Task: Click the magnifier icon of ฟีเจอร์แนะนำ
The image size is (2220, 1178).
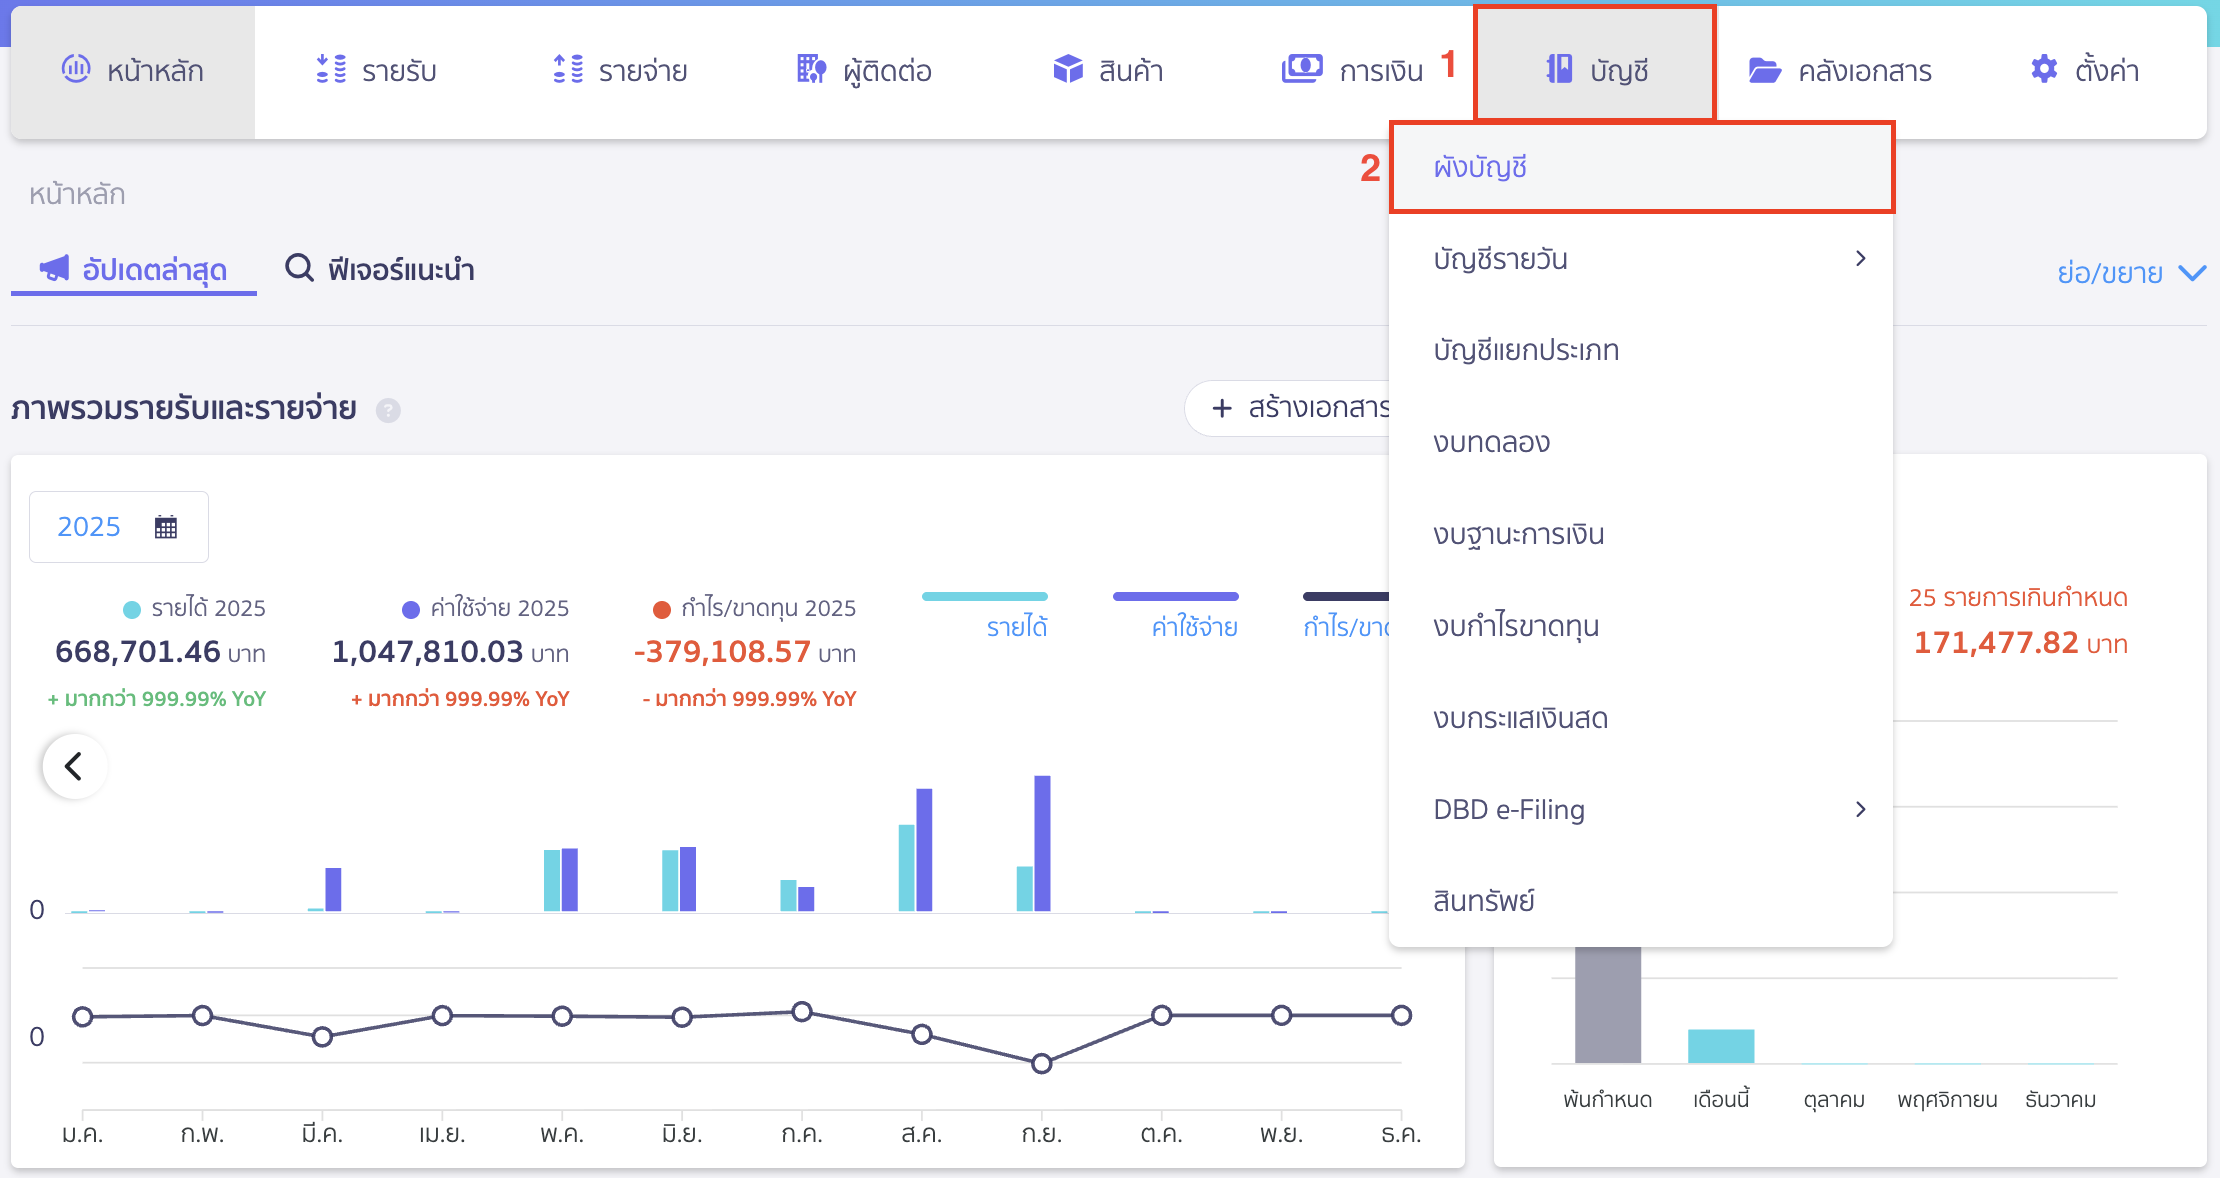Action: [299, 268]
